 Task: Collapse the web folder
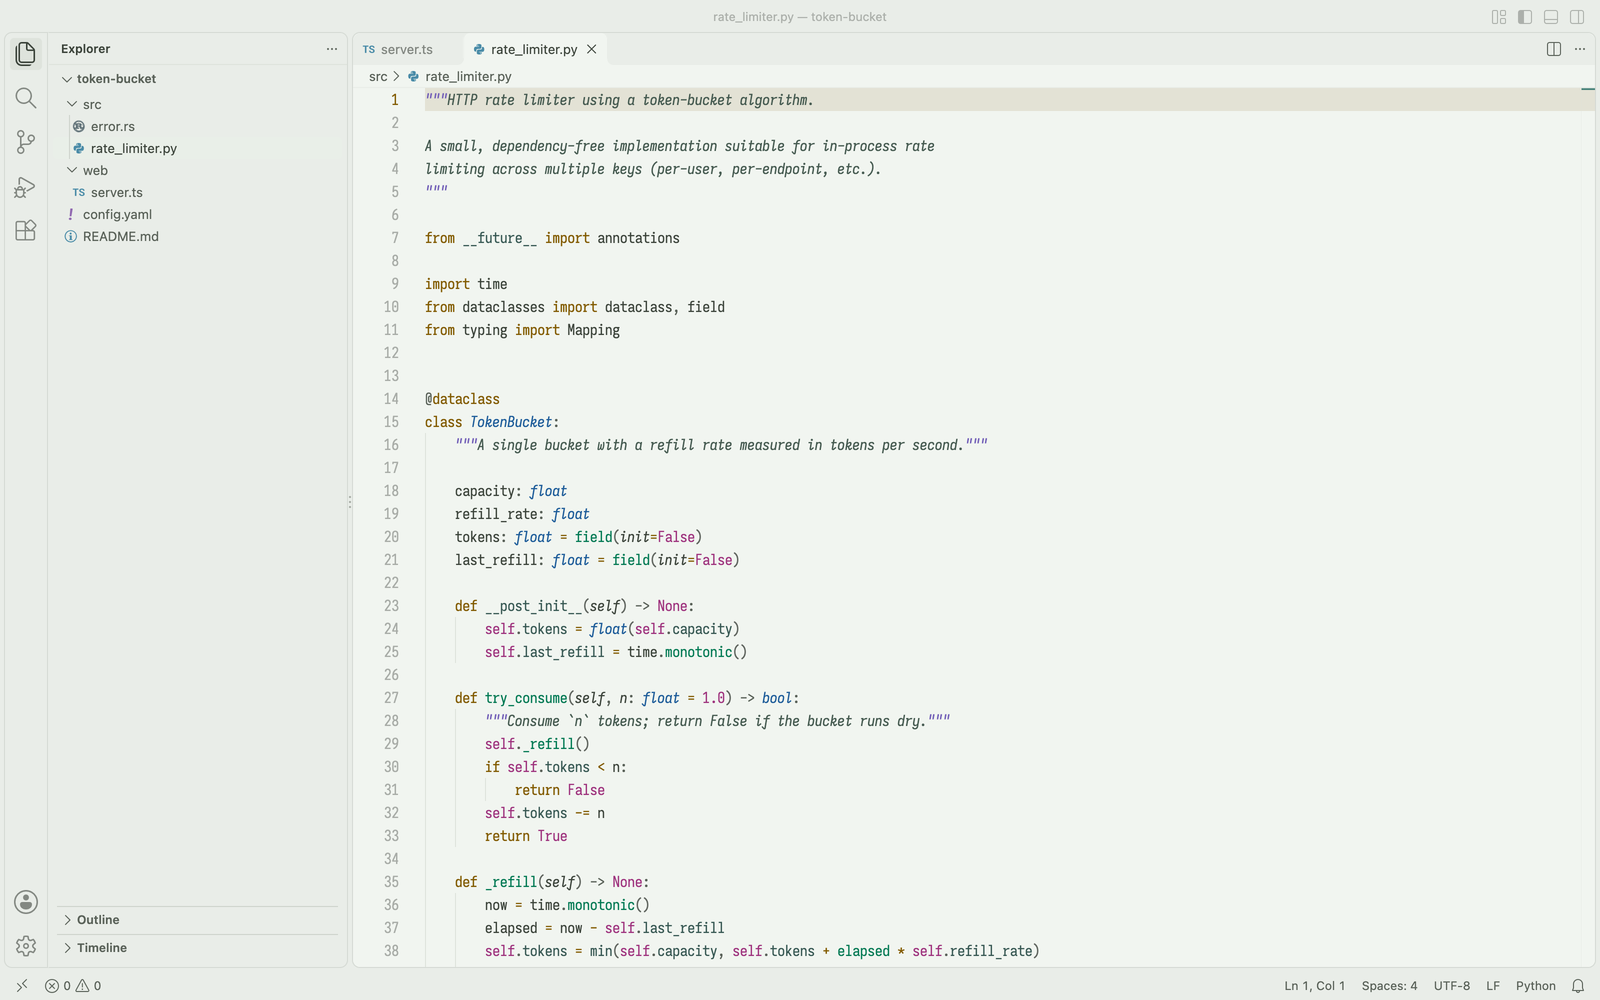pos(198,171)
